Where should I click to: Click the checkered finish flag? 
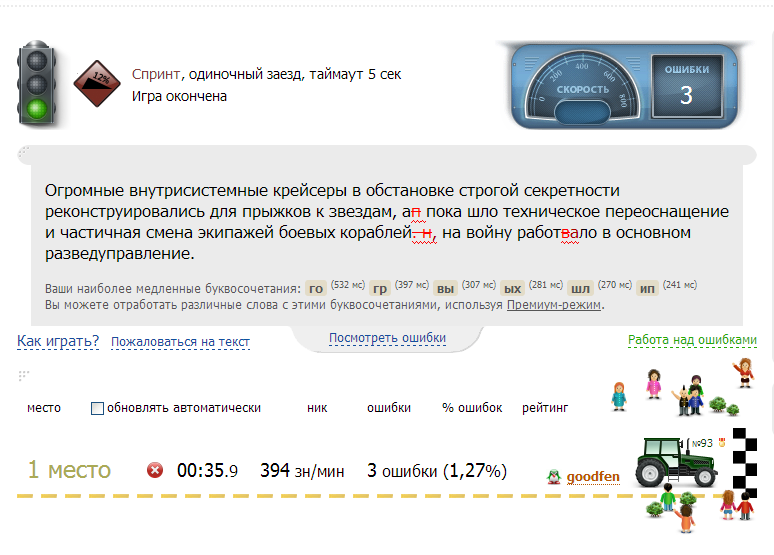(x=744, y=463)
